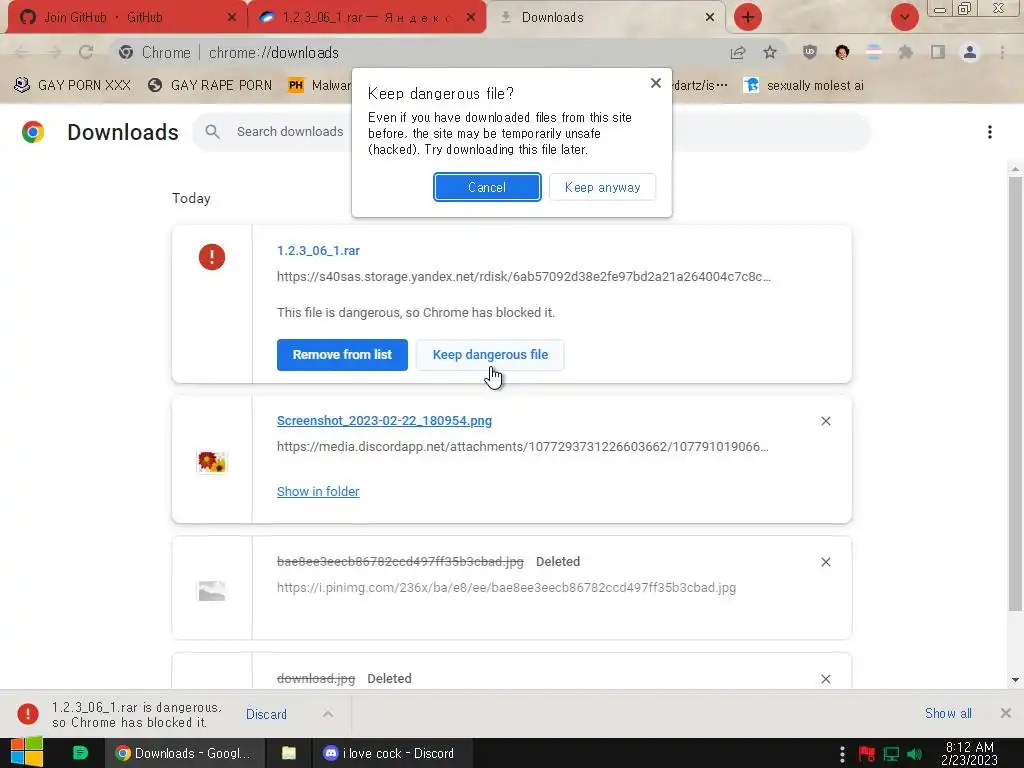Open the tab search dropdown
This screenshot has width=1024, height=768.
point(904,17)
